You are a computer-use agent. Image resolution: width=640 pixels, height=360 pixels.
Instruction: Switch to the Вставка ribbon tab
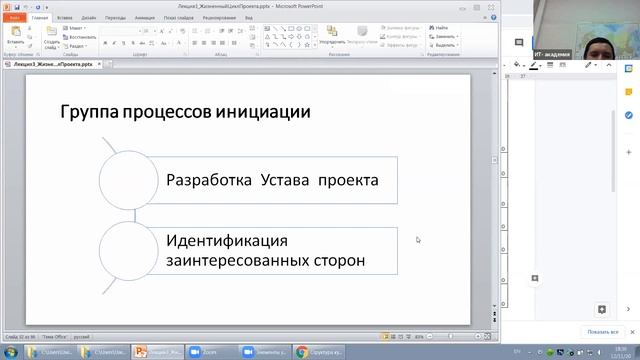pyautogui.click(x=64, y=18)
